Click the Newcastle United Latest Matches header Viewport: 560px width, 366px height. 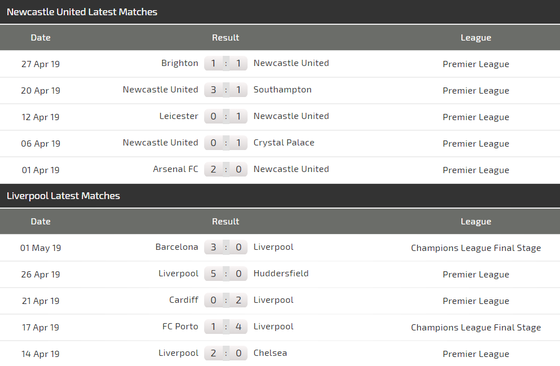pos(82,12)
